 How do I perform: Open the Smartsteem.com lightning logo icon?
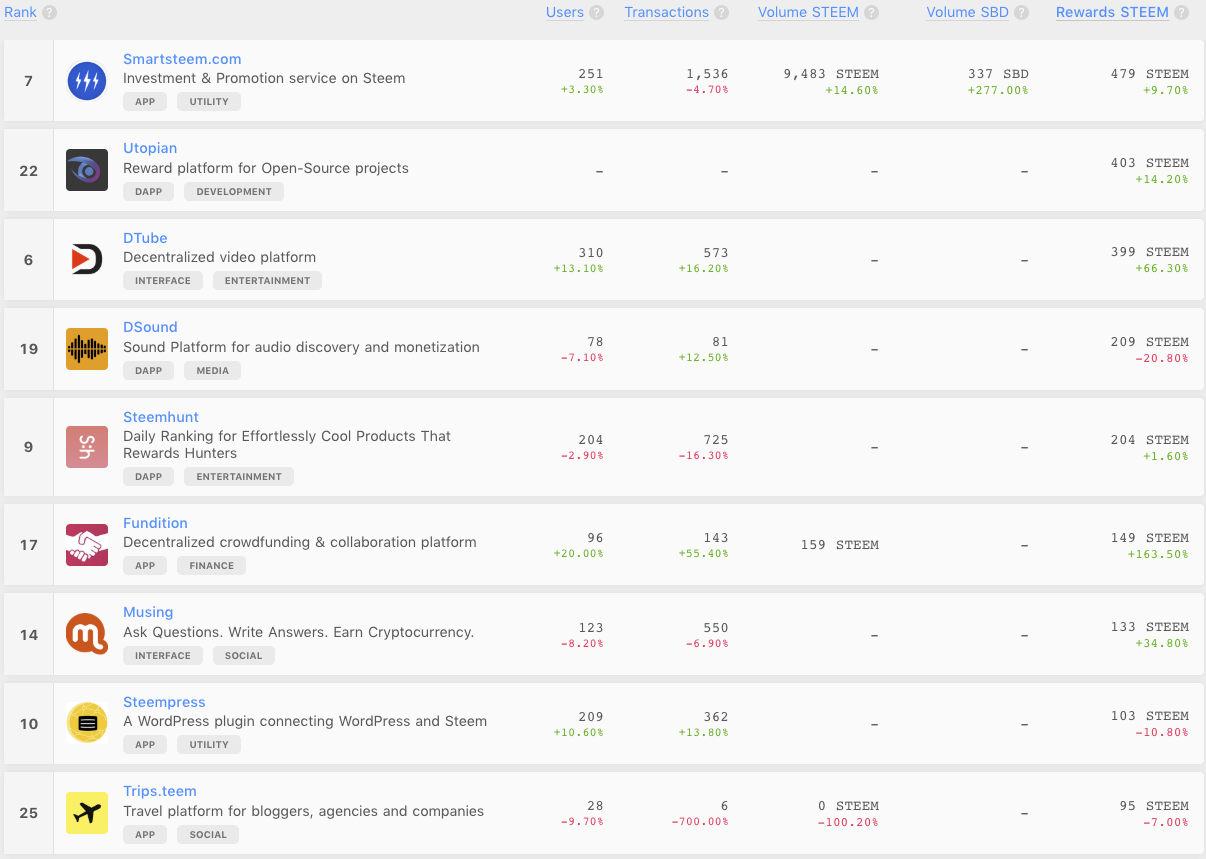(x=87, y=81)
